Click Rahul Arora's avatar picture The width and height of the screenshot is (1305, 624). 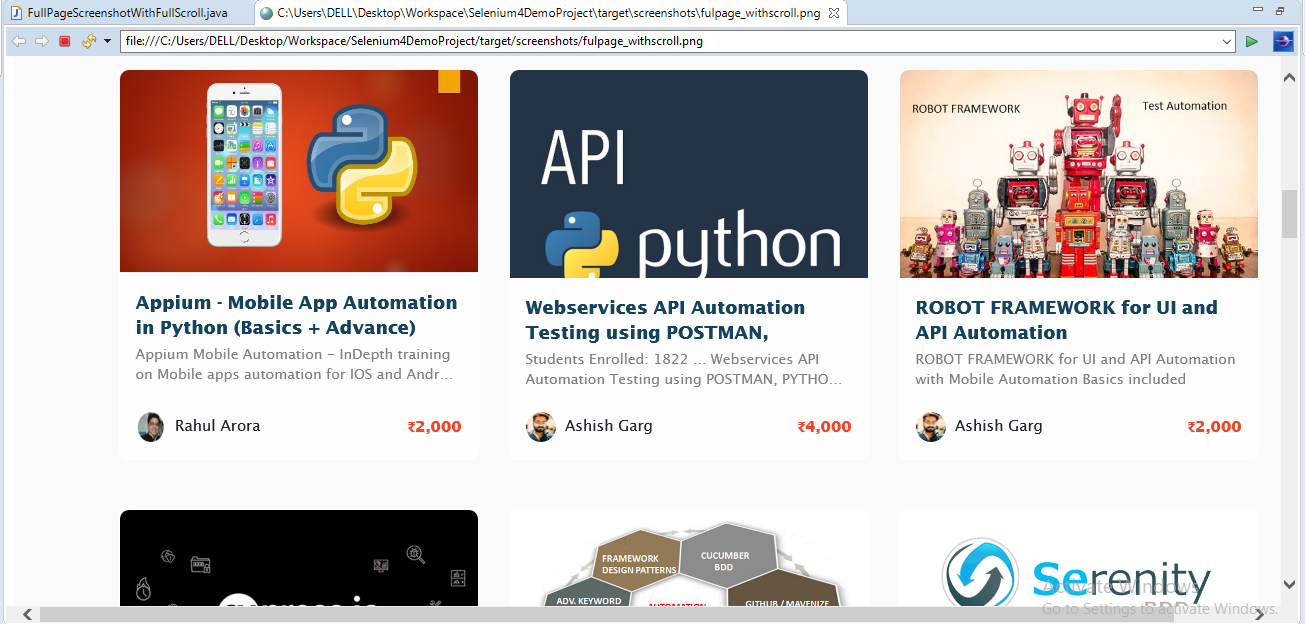tap(151, 427)
